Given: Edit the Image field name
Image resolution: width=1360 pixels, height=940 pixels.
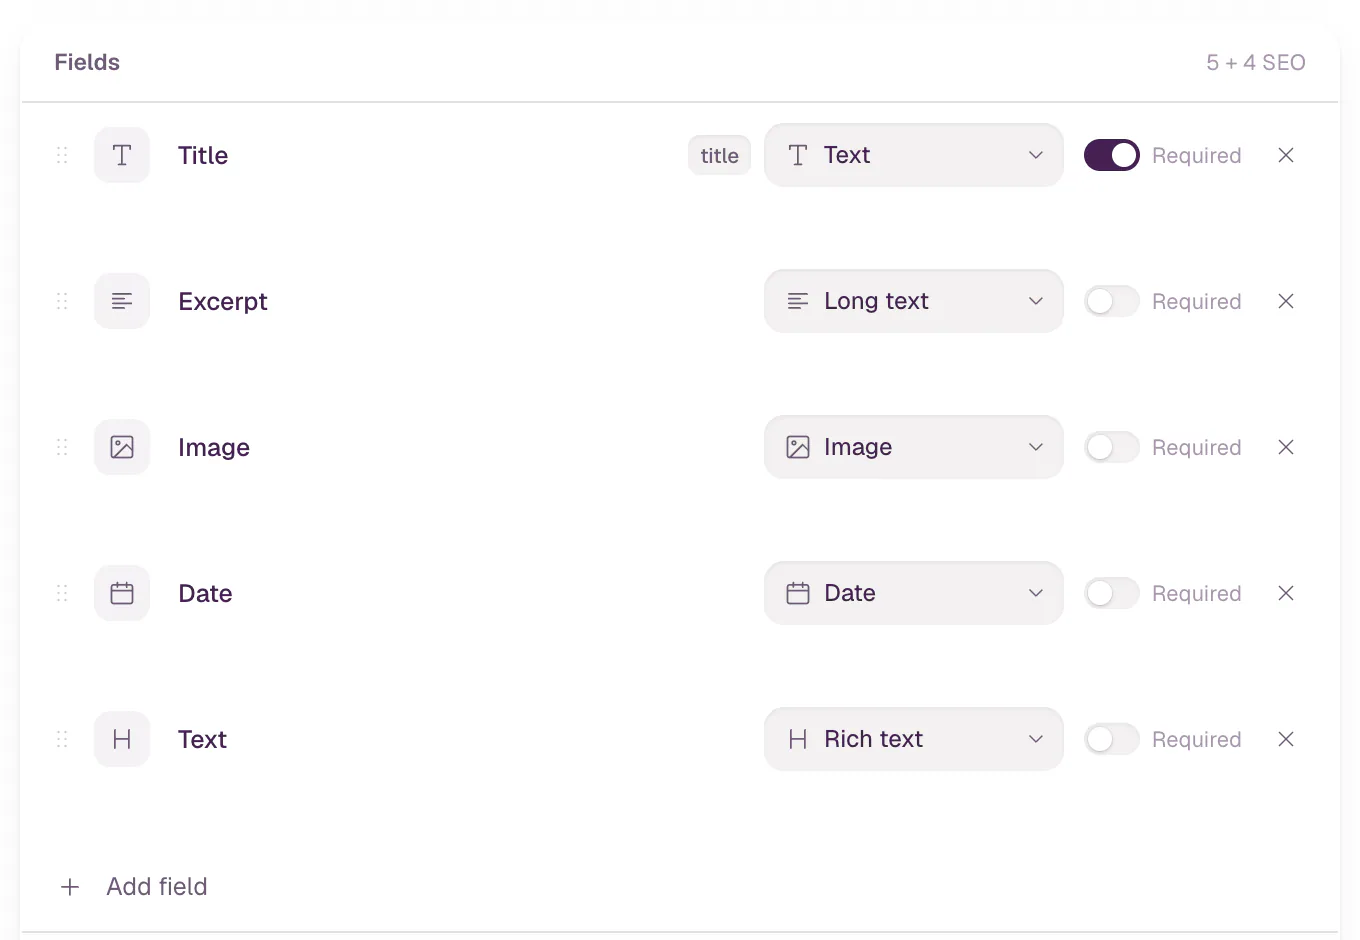Looking at the screenshot, I should pos(214,447).
